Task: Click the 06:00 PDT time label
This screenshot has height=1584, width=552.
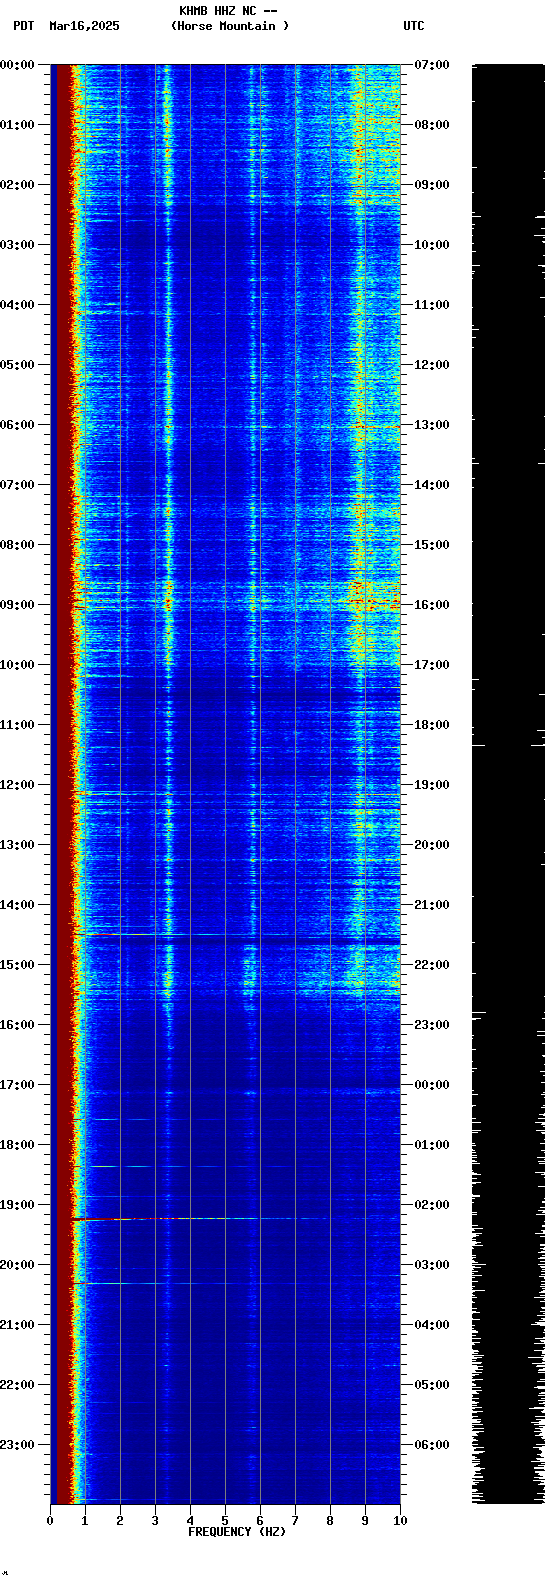Action: (x=18, y=425)
